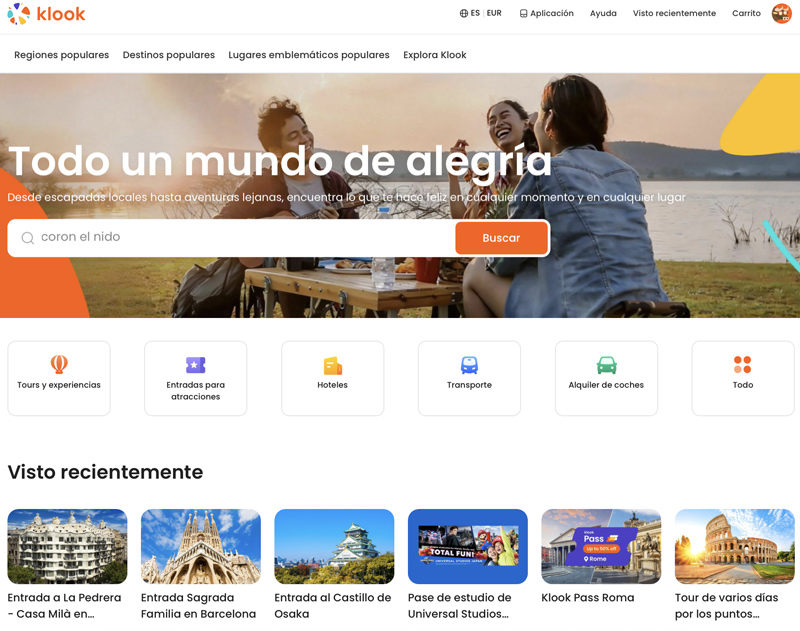
Task: Open the ES language globe selector
Action: 469,13
